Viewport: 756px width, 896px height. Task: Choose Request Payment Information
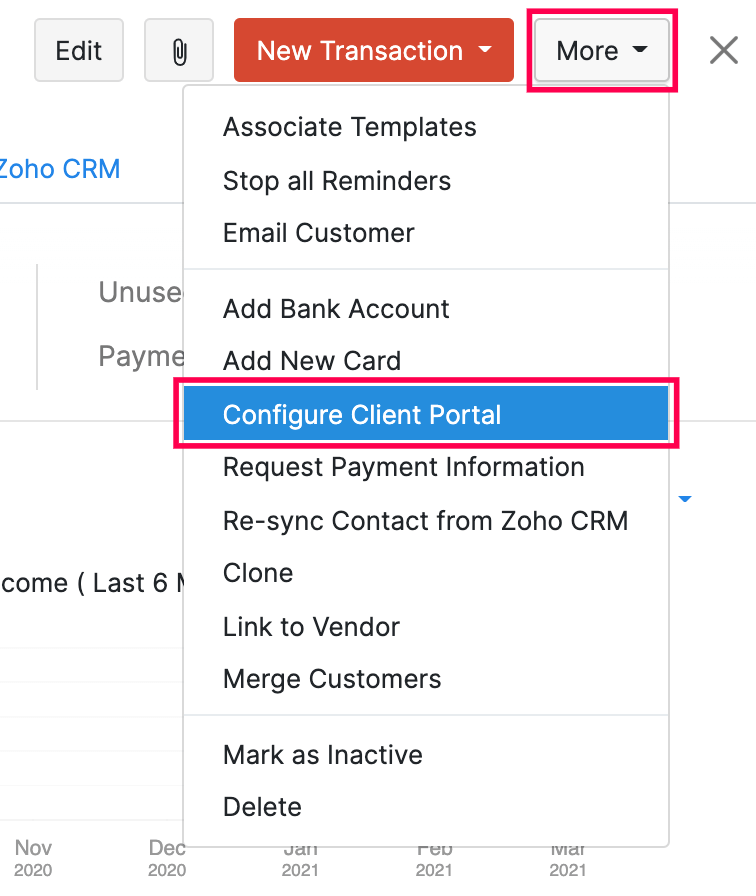403,468
